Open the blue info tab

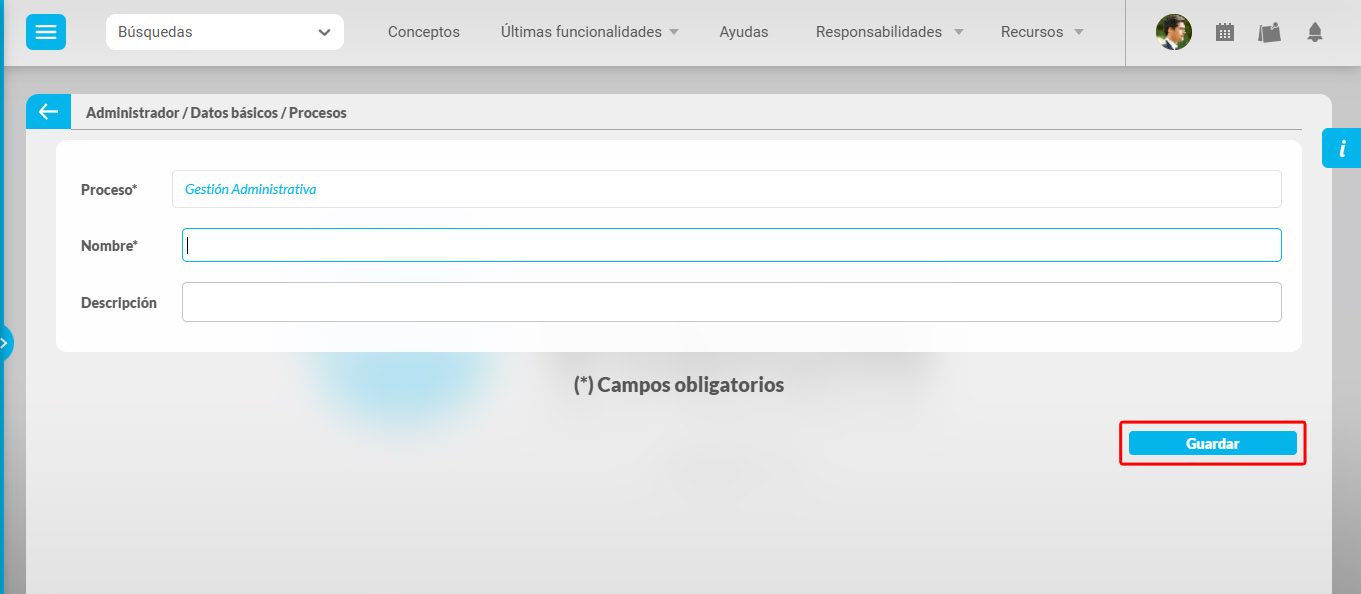(1341, 148)
